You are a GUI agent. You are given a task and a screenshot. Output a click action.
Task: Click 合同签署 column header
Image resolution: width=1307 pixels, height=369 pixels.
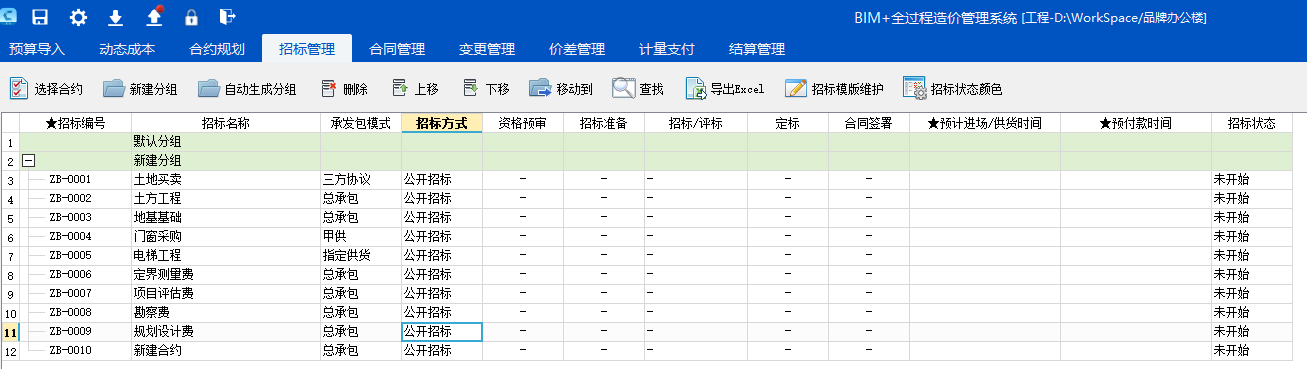click(868, 123)
